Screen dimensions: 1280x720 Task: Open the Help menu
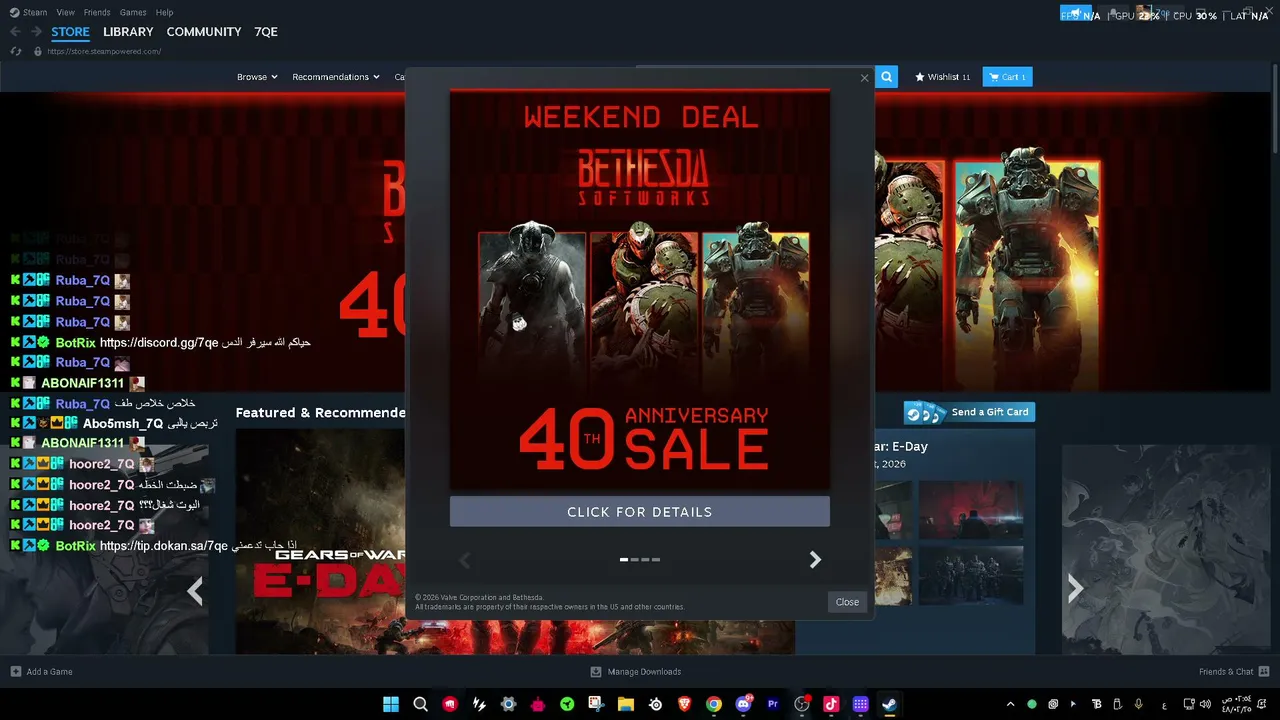pyautogui.click(x=165, y=13)
